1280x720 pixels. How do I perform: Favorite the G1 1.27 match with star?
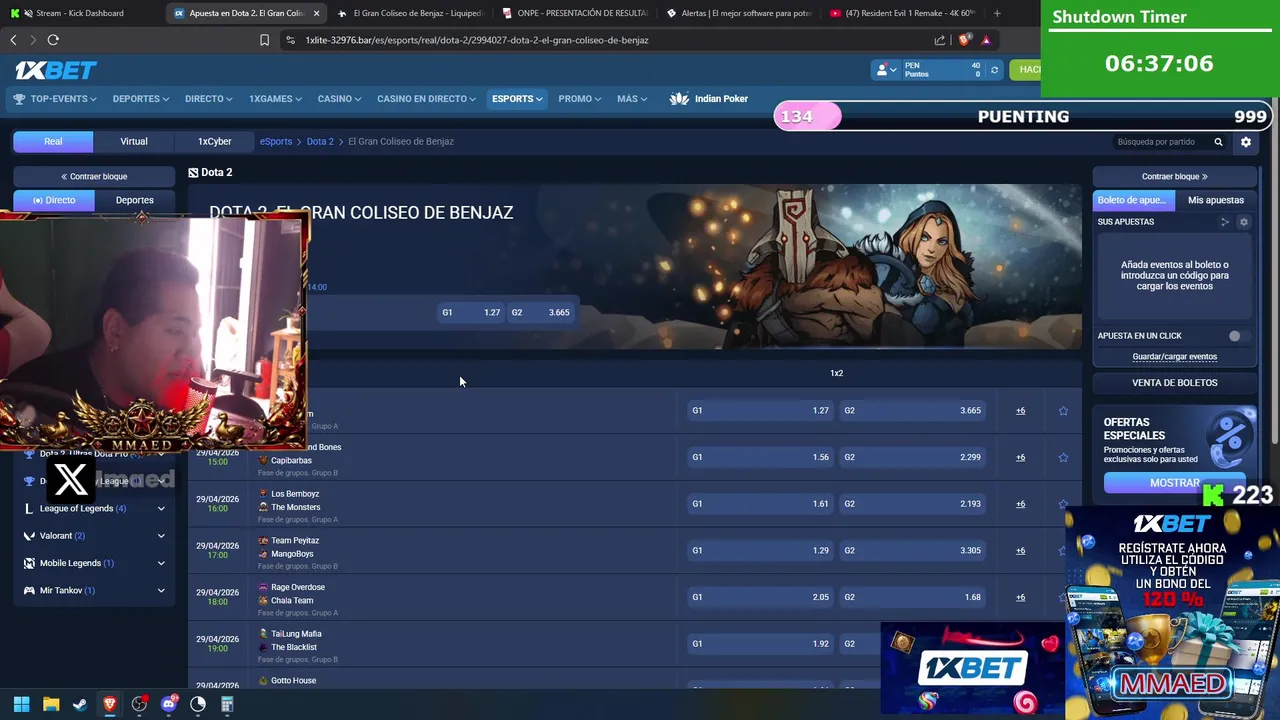pyautogui.click(x=1063, y=411)
